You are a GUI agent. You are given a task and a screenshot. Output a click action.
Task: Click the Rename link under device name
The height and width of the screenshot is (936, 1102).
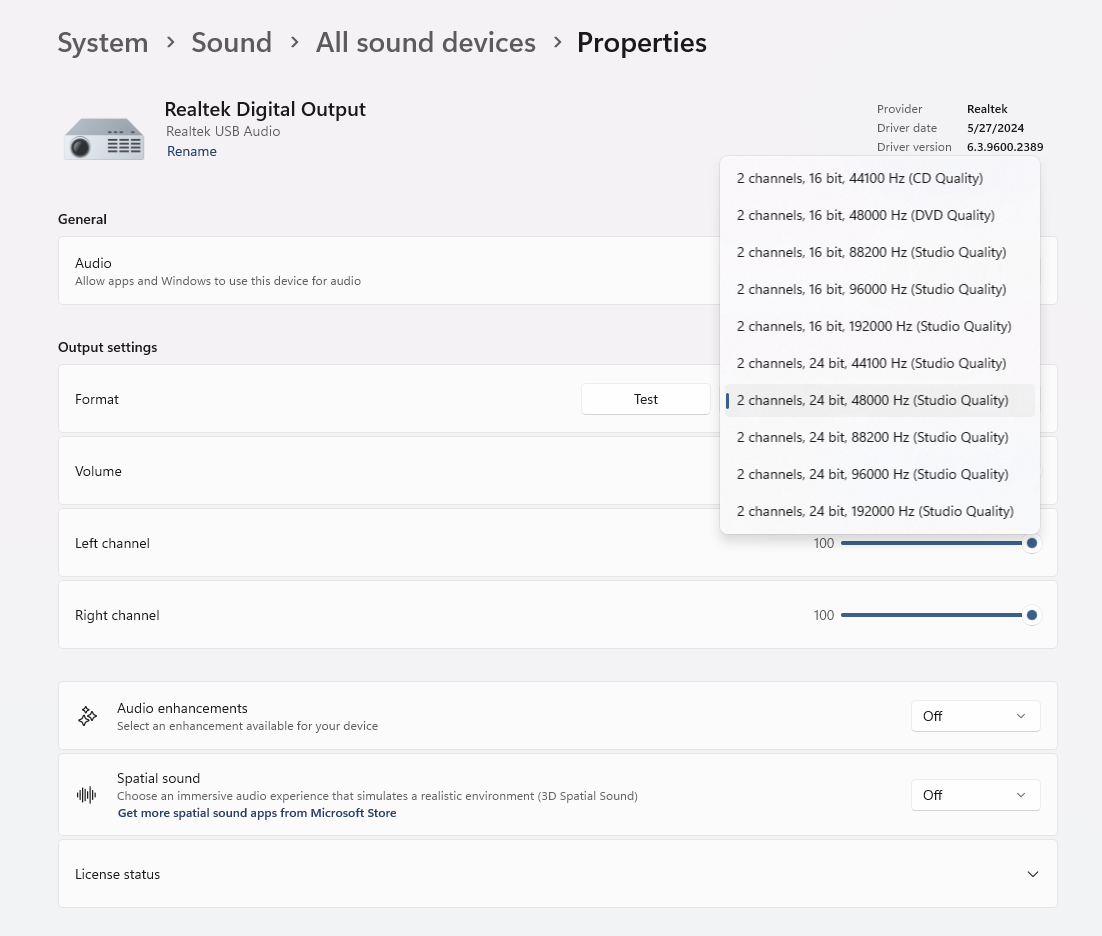pos(191,152)
